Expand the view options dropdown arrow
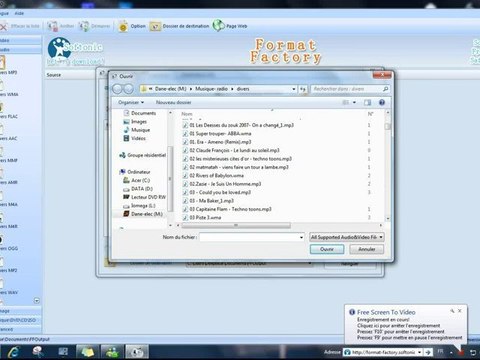Image resolution: width=480 pixels, height=360 pixels. pos(354,102)
